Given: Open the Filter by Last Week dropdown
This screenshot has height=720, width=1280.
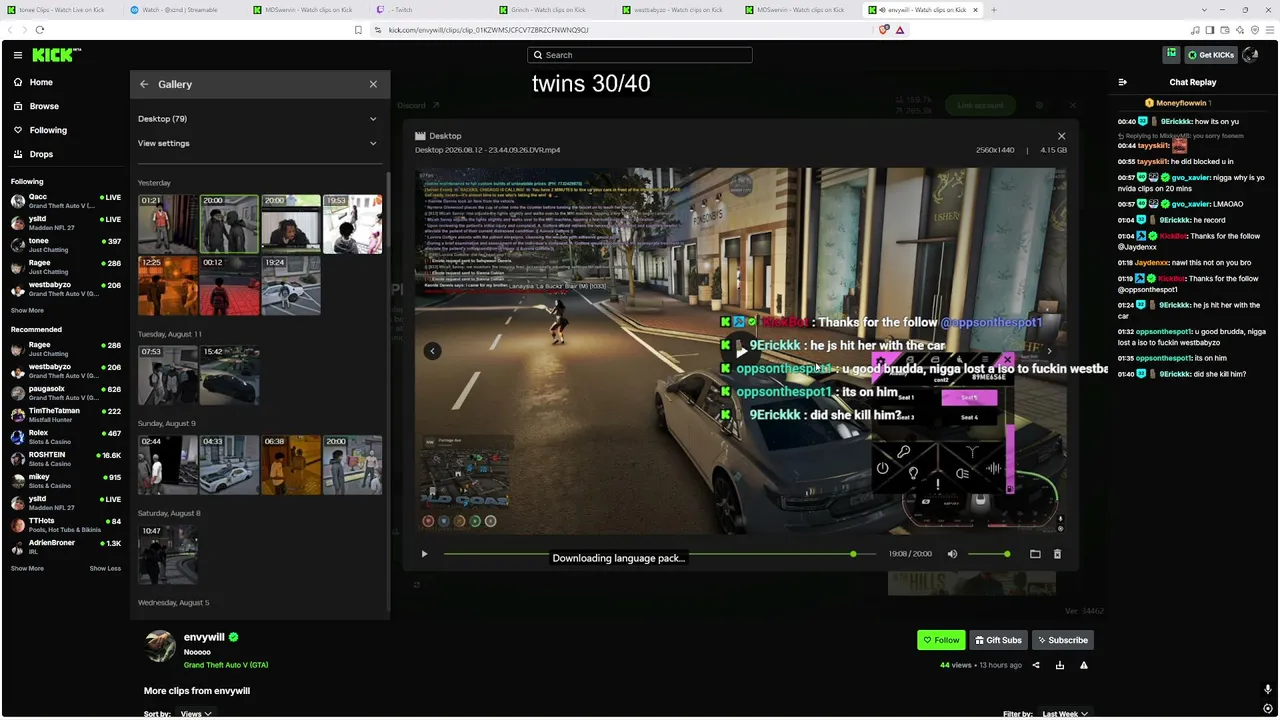Looking at the screenshot, I should click(1065, 714).
